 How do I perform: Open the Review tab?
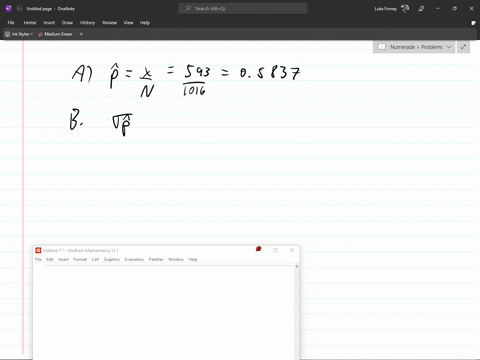(x=109, y=23)
